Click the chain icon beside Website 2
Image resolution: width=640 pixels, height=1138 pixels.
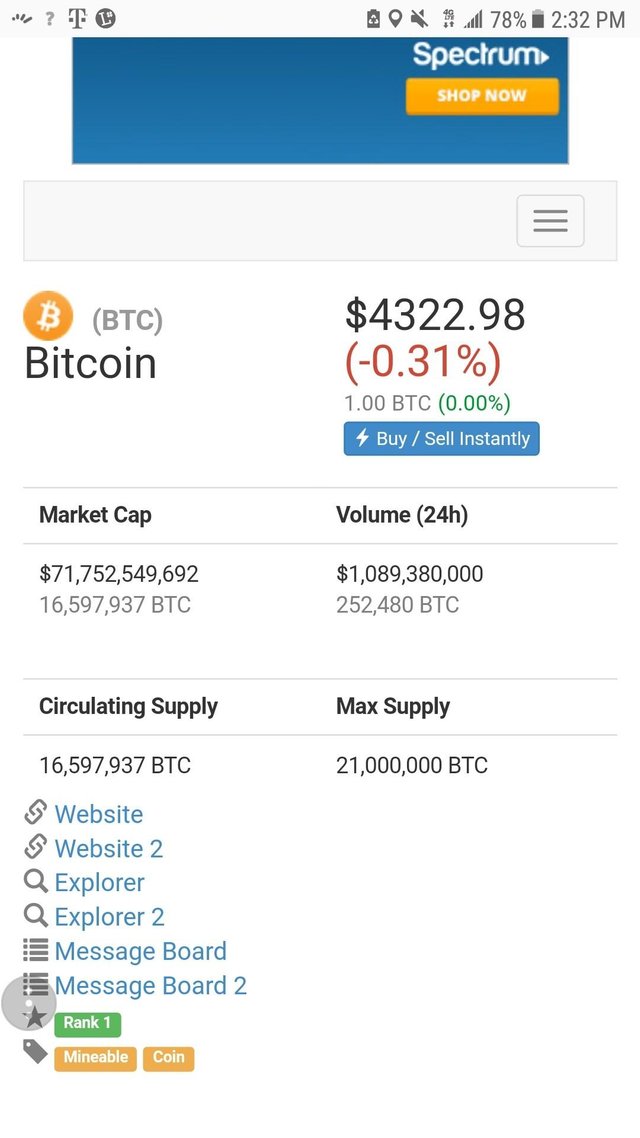36,846
